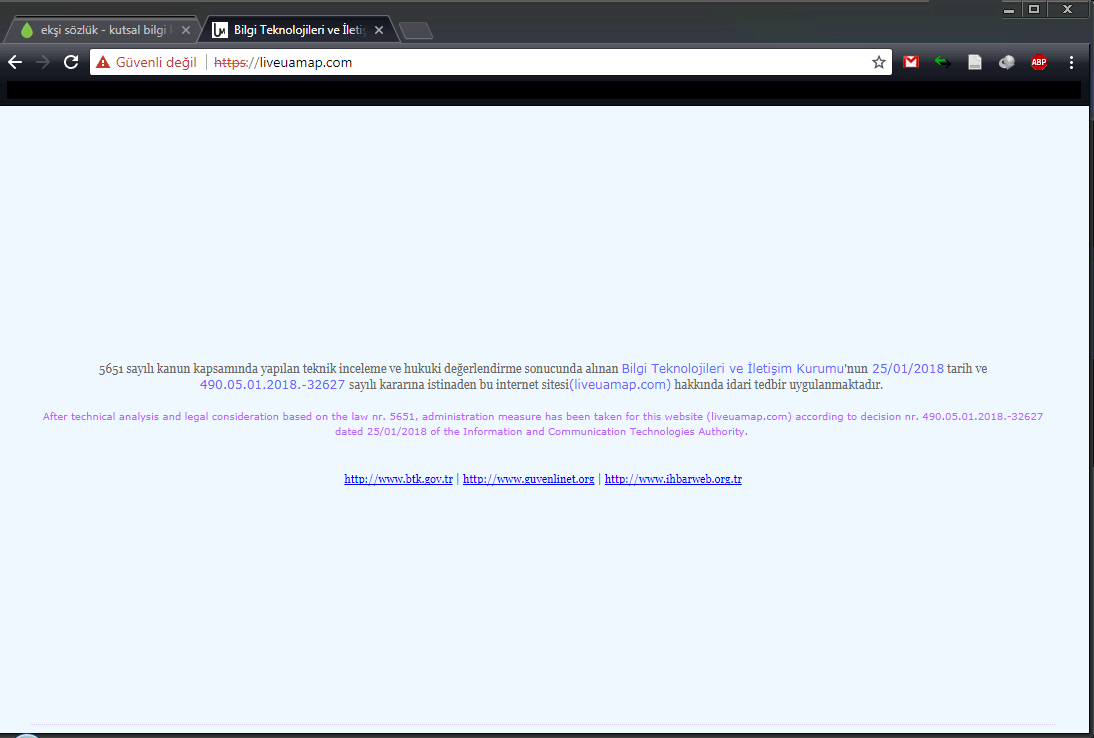Click the English 'After technical analysis' paragraph
The width and height of the screenshot is (1094, 738).
coord(543,423)
